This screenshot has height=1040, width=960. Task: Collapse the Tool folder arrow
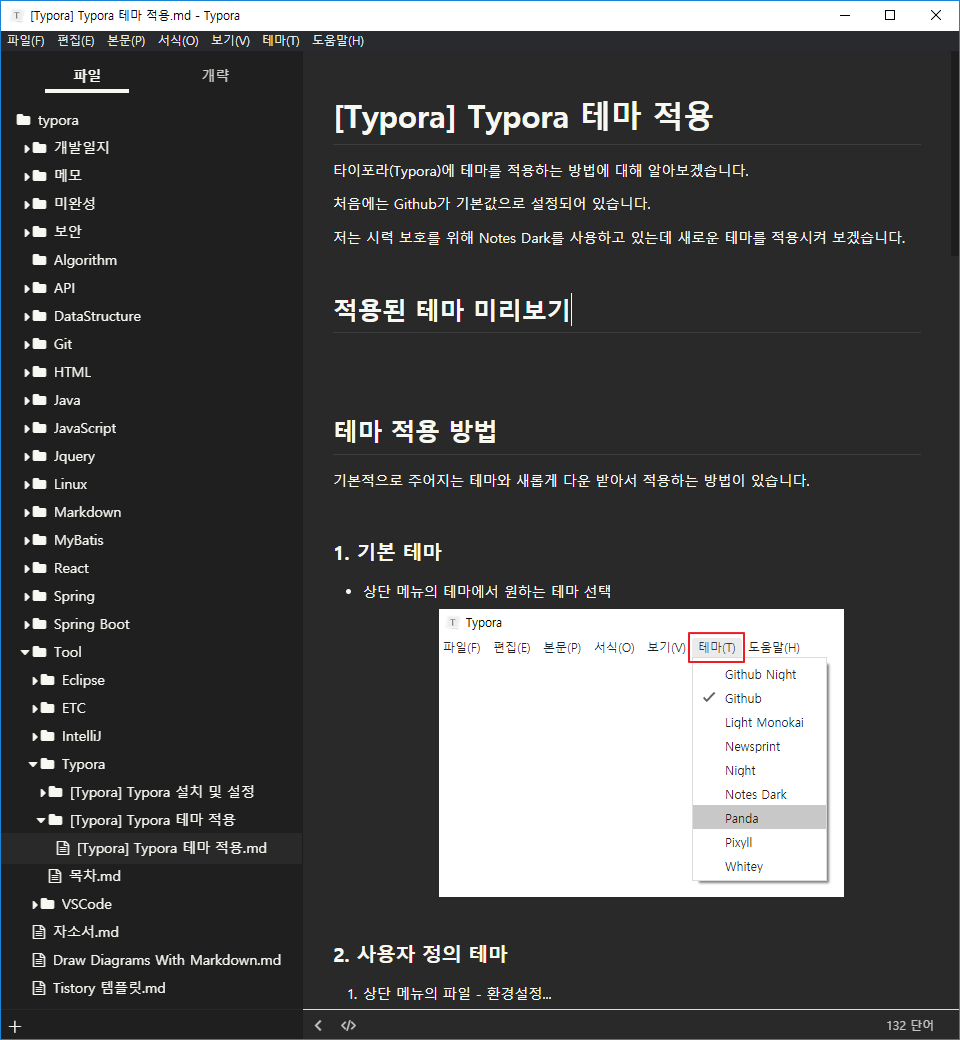25,653
